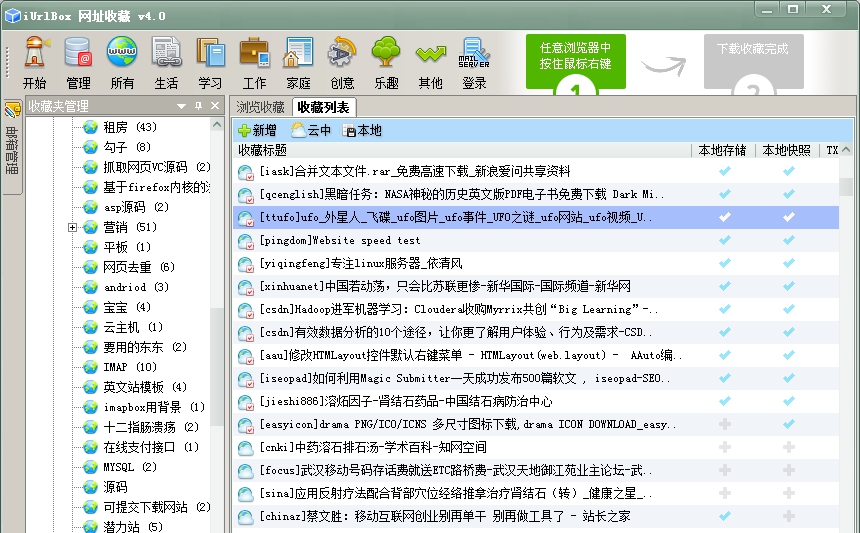Open the 开始 lighthouse toolbar icon
The height and width of the screenshot is (533, 860).
[35, 63]
